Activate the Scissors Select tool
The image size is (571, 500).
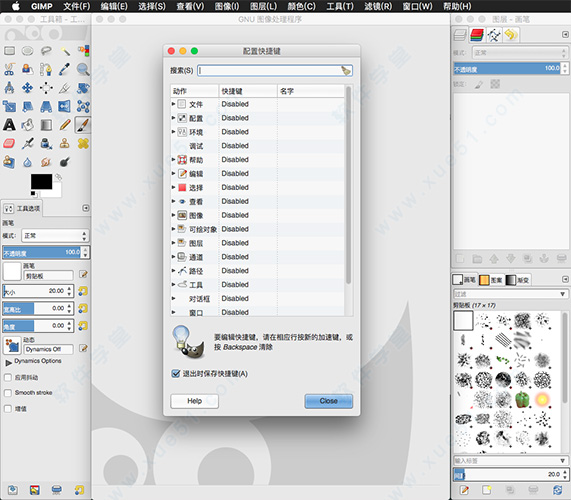point(9,69)
